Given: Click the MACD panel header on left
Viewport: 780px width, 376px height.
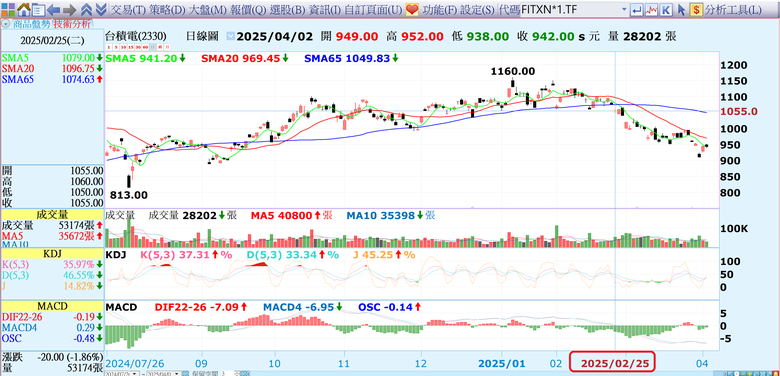Looking at the screenshot, I should tap(52, 305).
